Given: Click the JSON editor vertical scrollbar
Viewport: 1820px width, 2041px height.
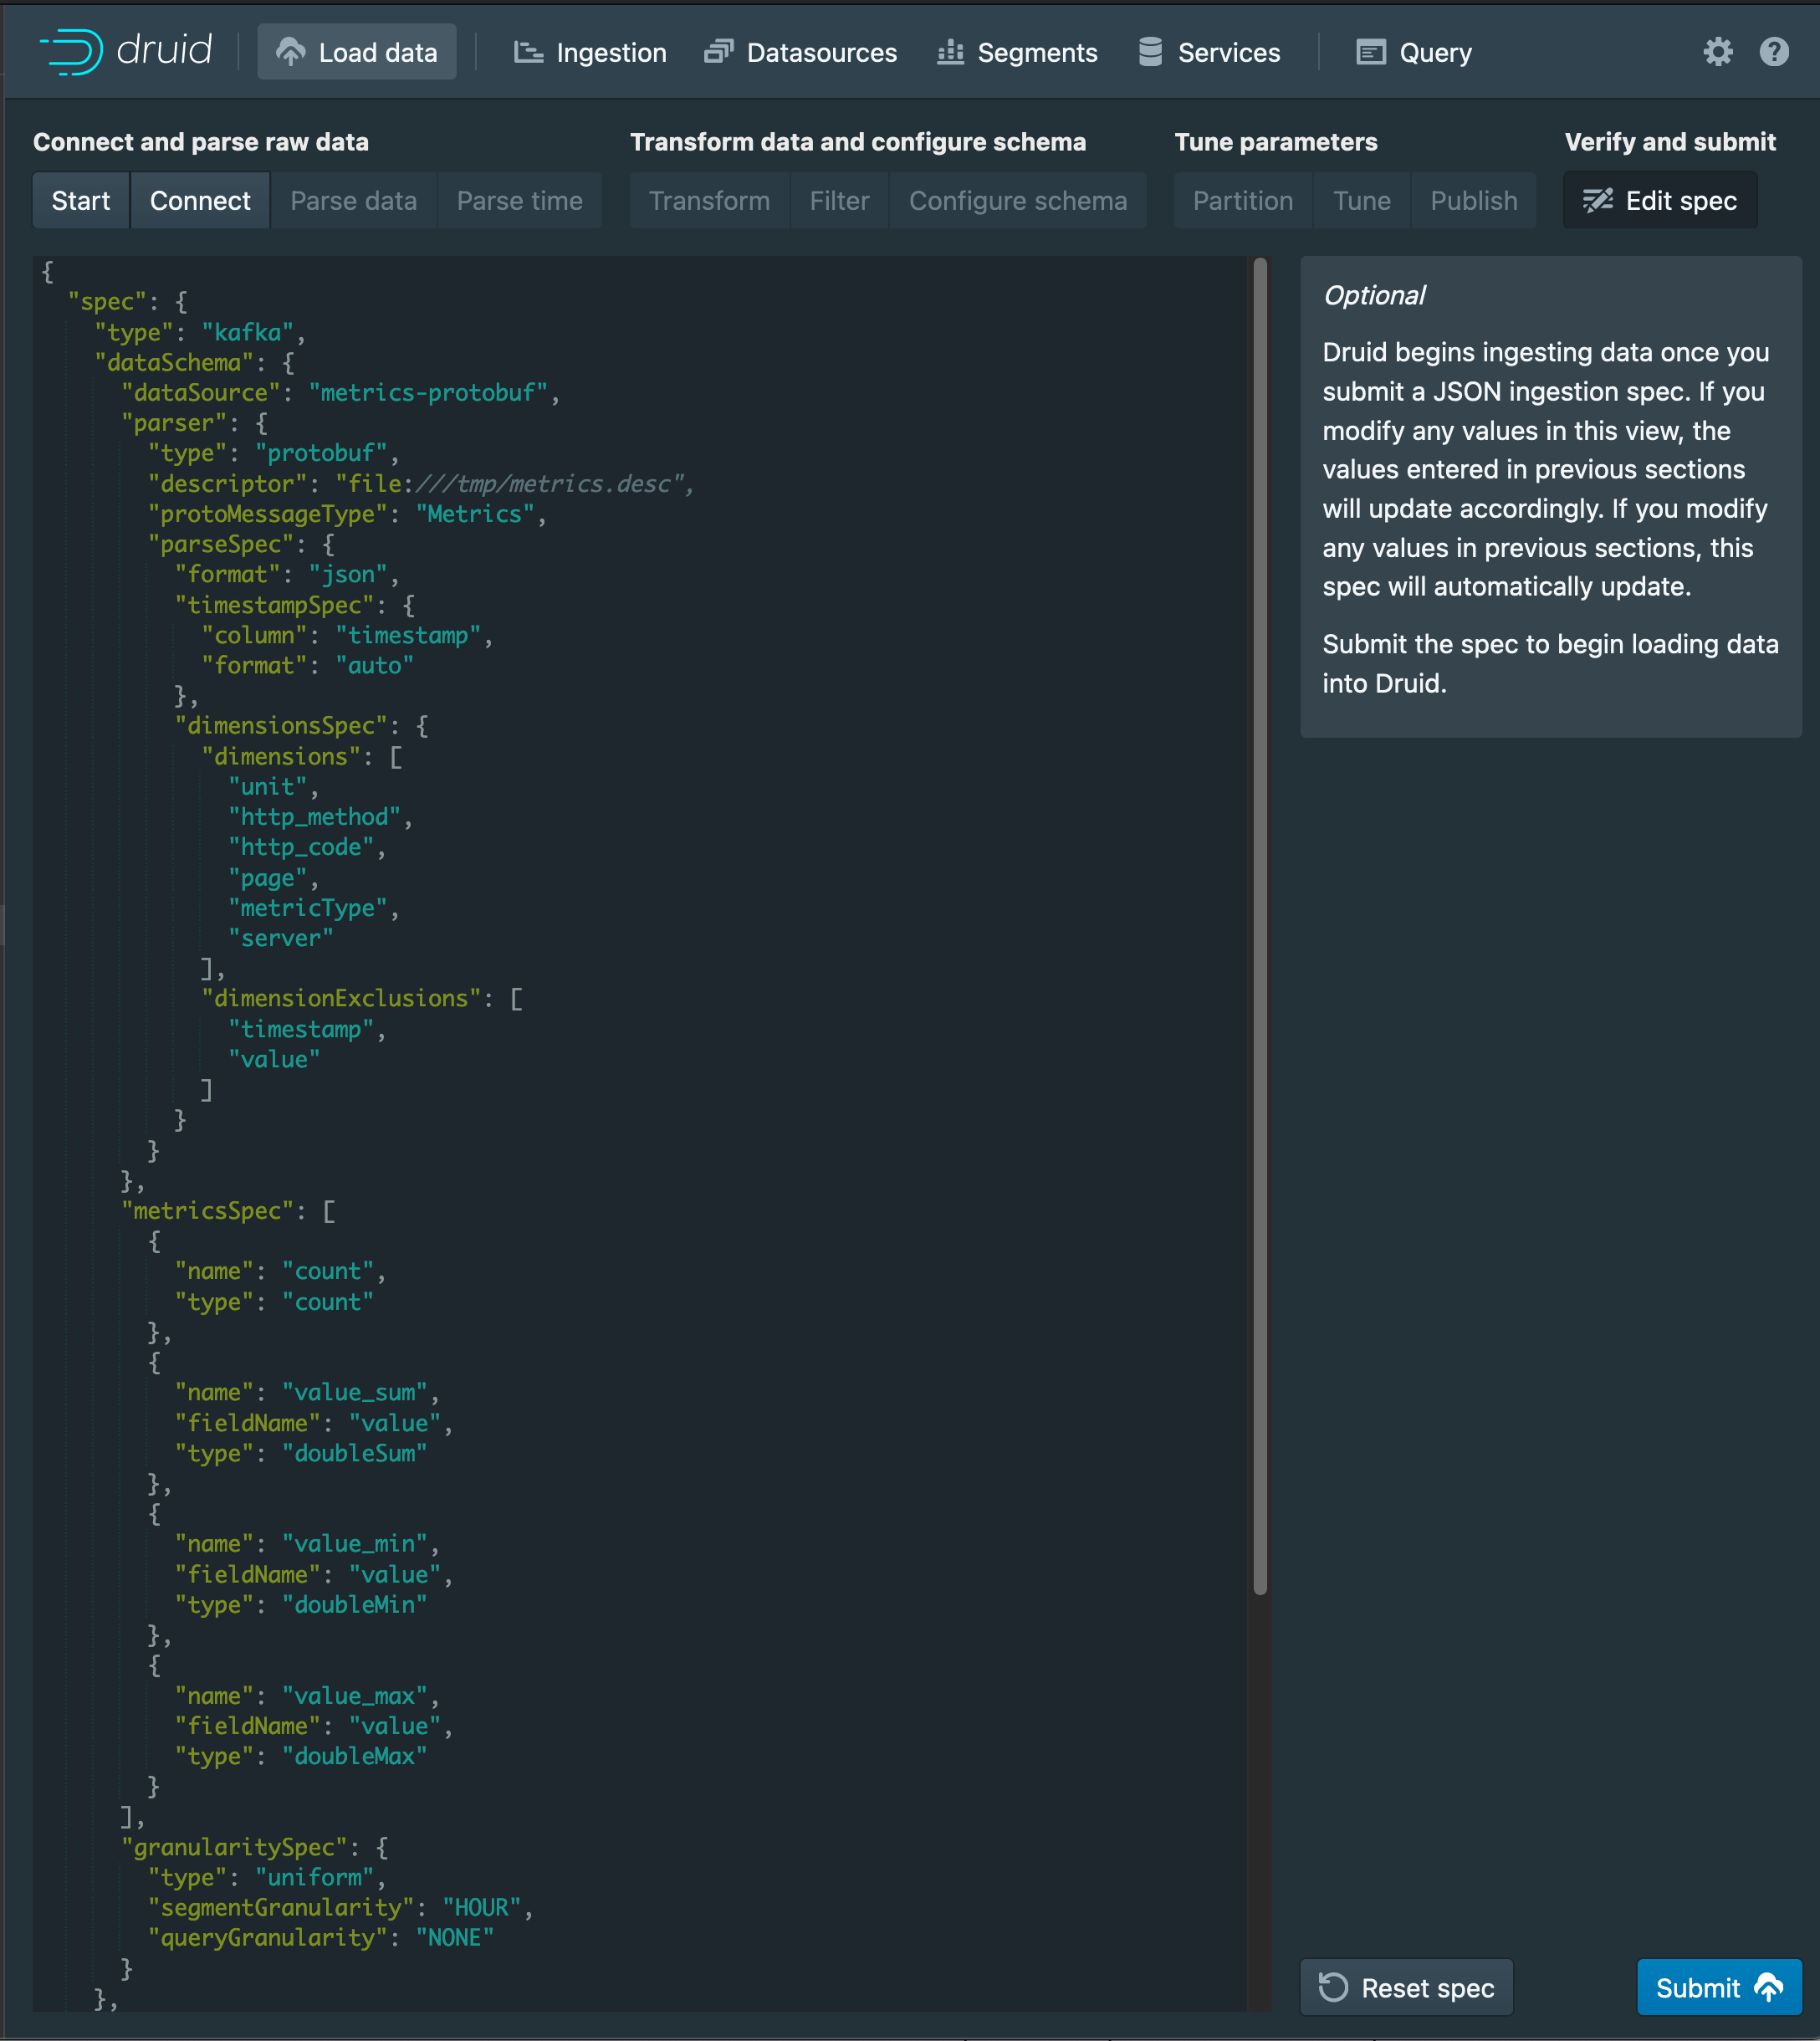Looking at the screenshot, I should pos(1260,925).
